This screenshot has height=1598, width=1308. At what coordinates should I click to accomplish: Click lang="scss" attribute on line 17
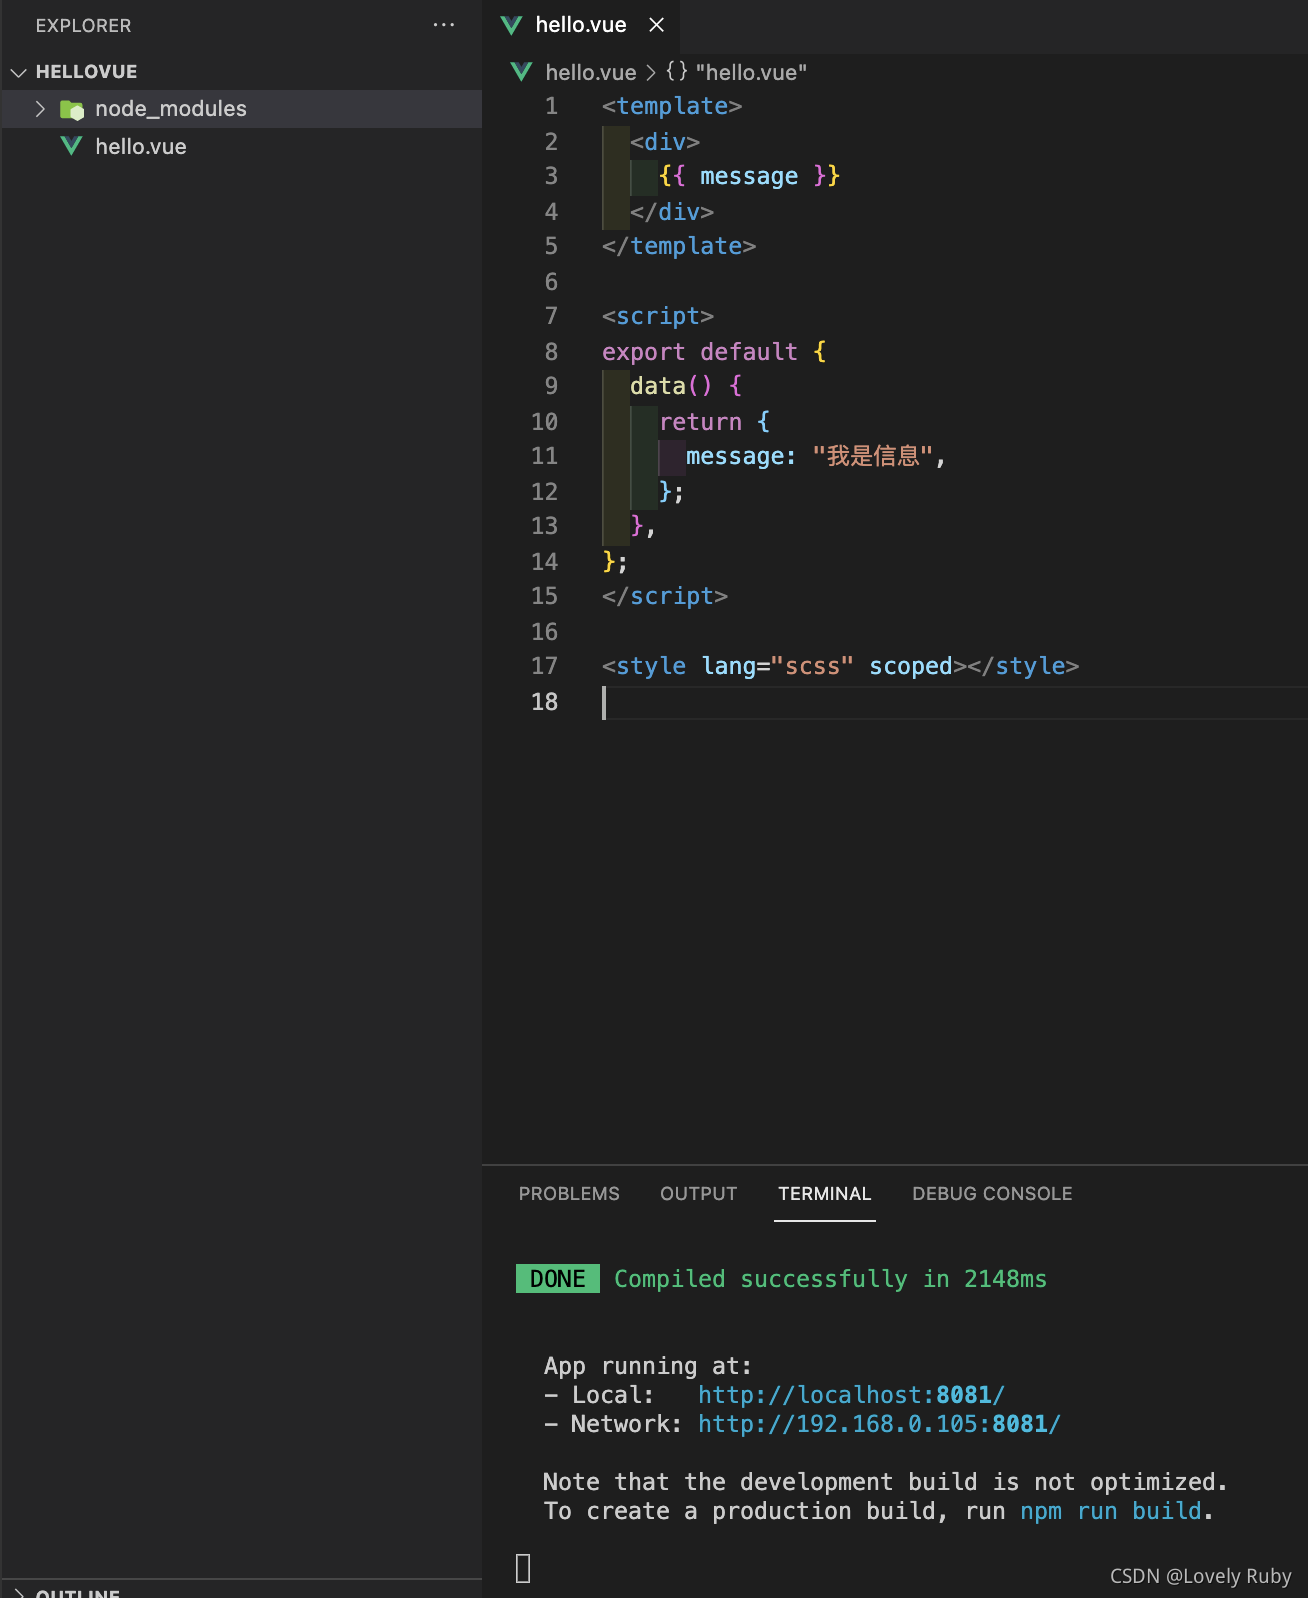778,666
